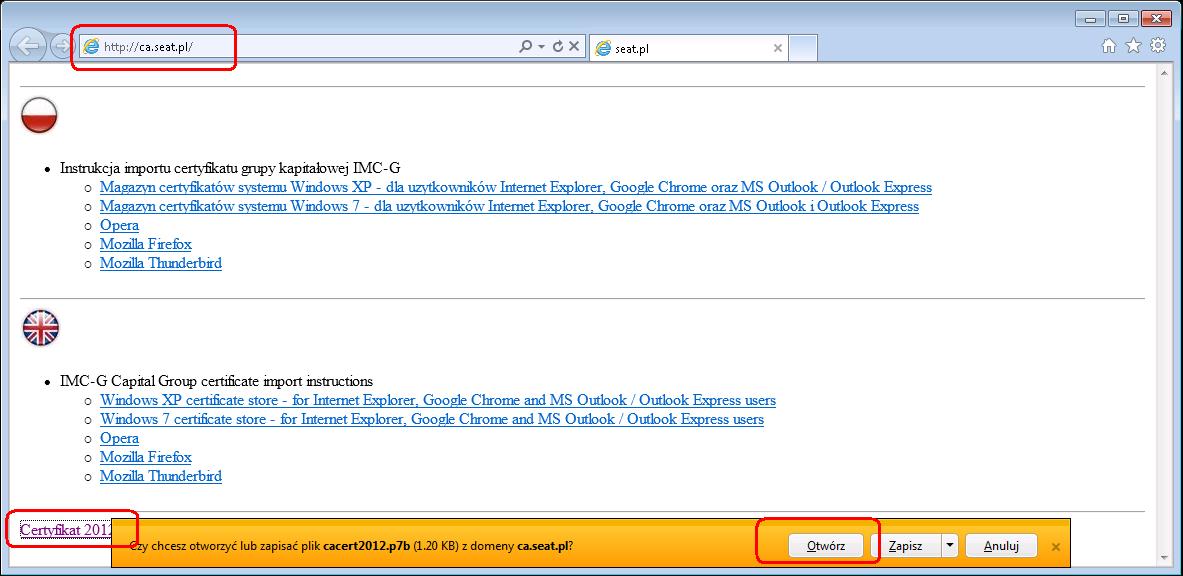
Task: Click the magnifier search icon in address bar
Action: click(x=525, y=47)
